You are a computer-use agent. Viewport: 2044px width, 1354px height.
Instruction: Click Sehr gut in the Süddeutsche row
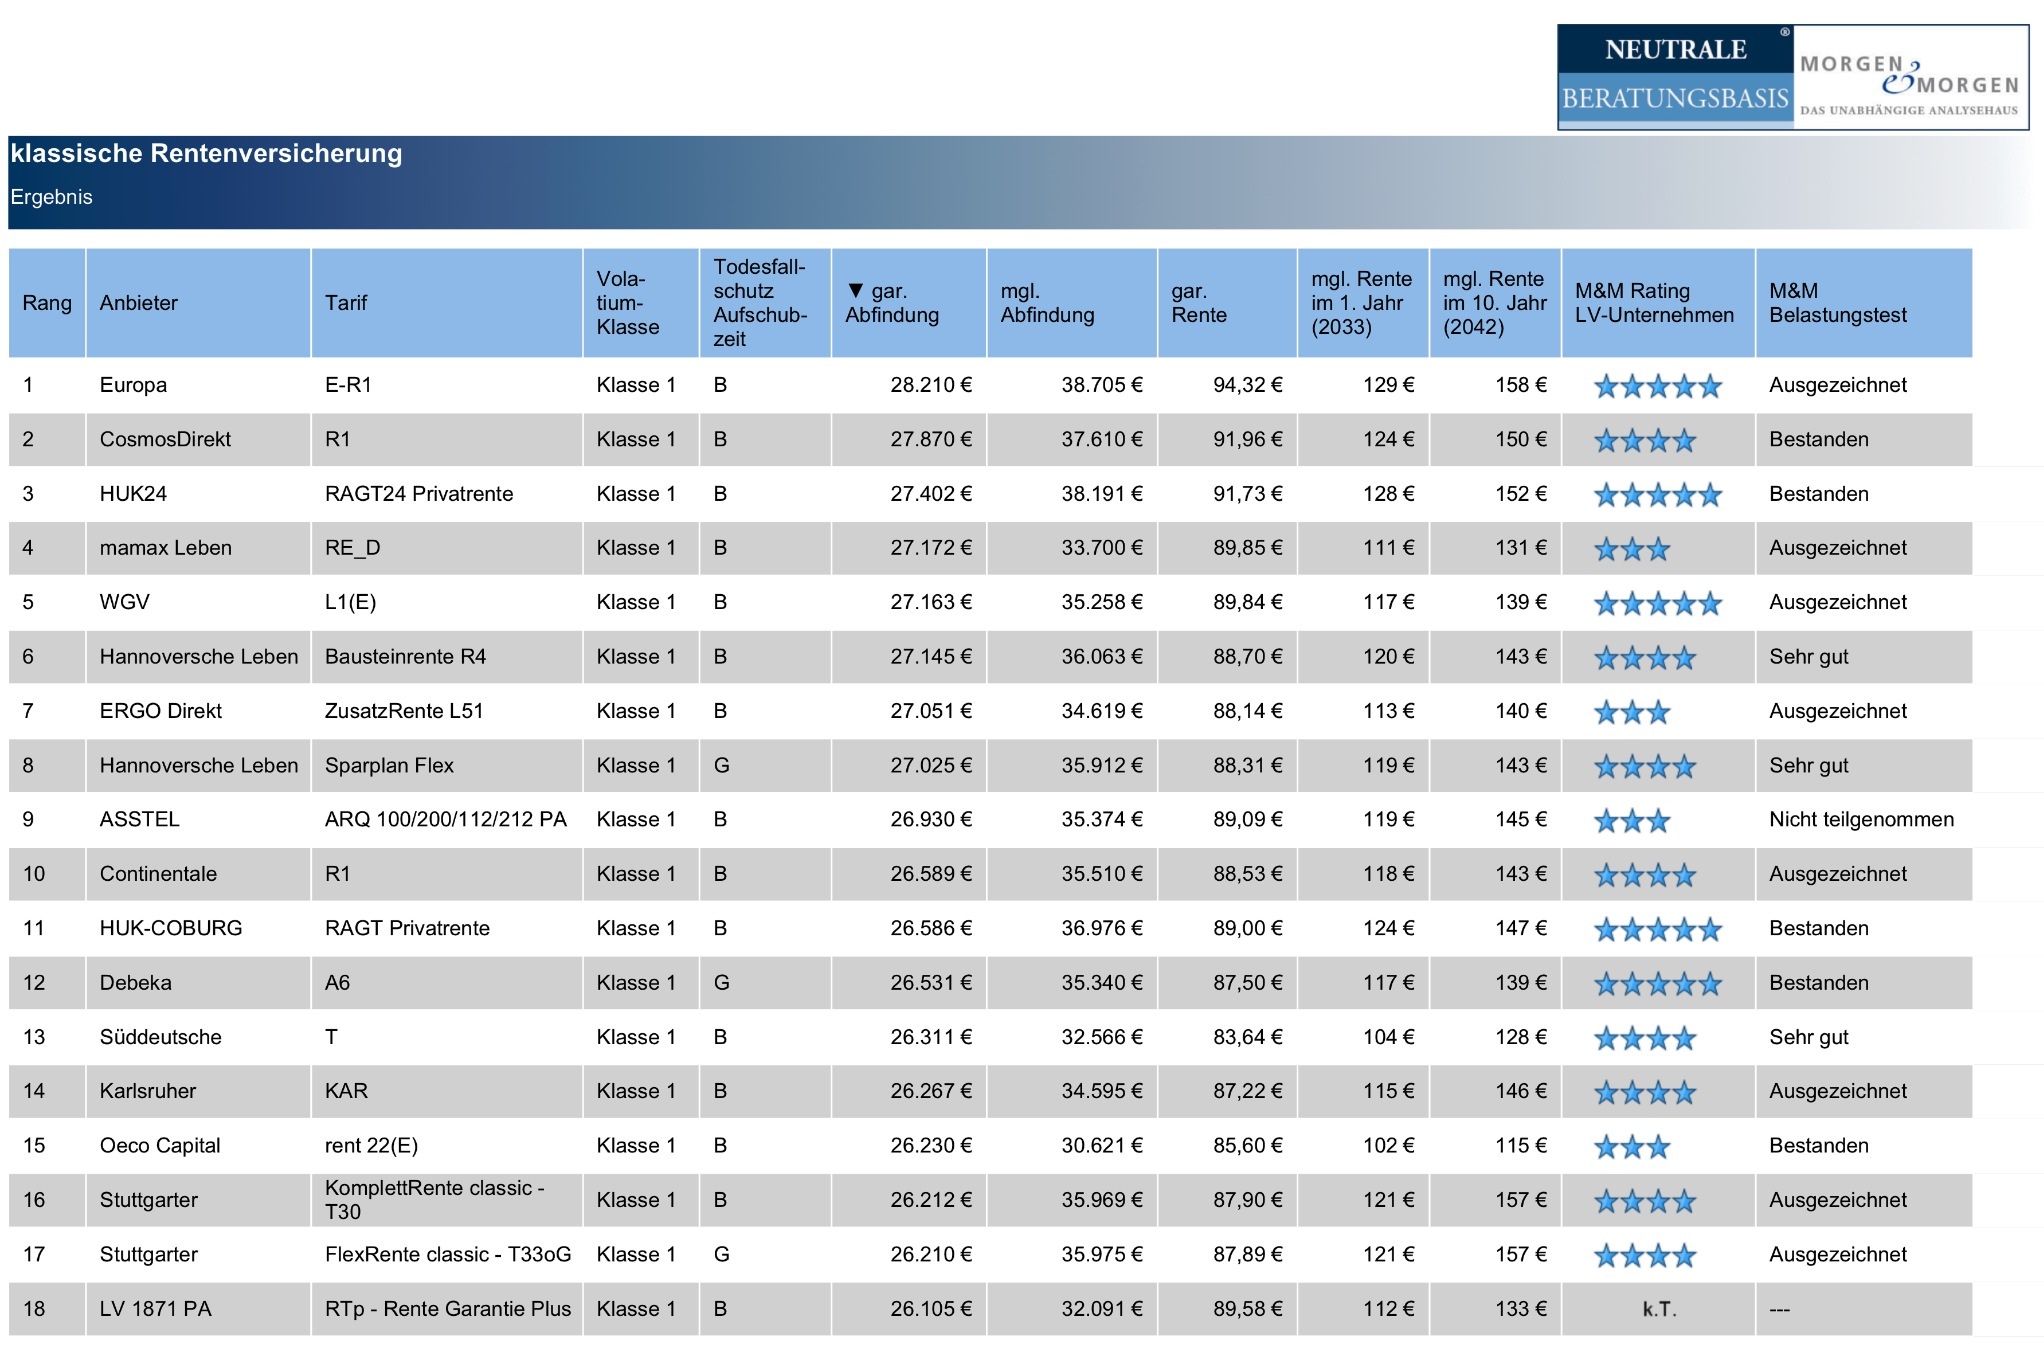1809,1037
